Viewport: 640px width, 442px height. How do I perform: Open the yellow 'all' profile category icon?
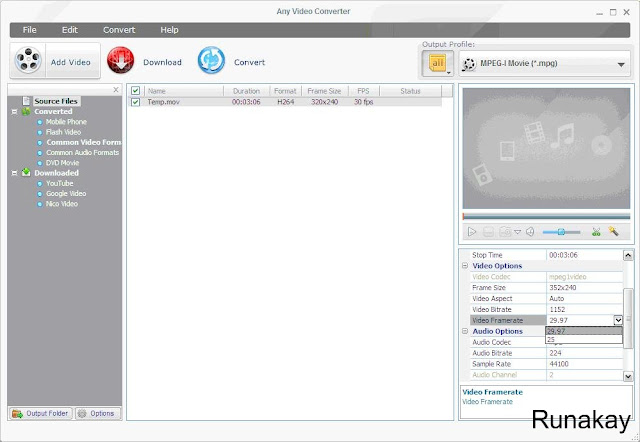coord(438,63)
